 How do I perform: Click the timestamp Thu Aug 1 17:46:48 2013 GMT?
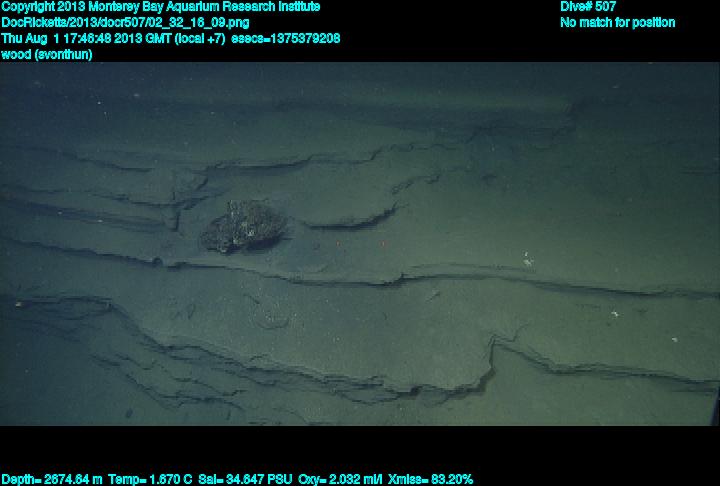pyautogui.click(x=87, y=38)
